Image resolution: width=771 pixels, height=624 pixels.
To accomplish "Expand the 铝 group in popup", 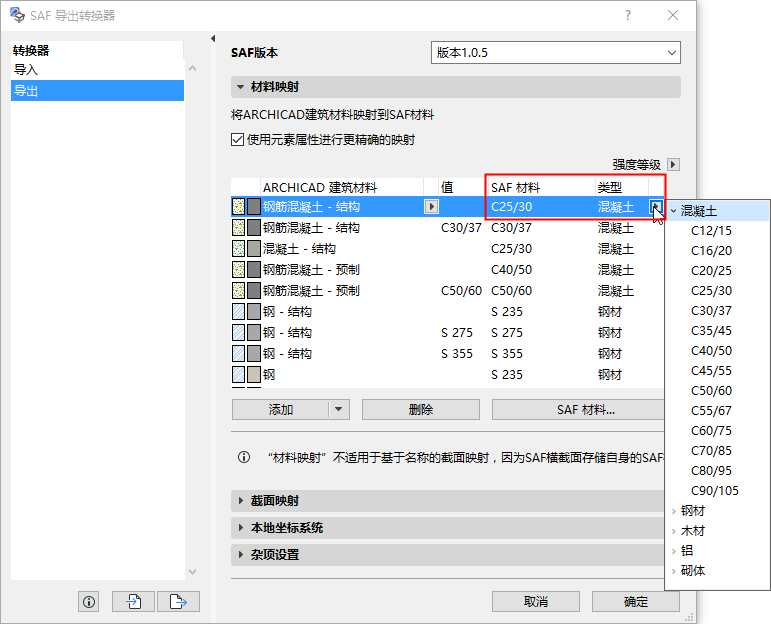I will tap(674, 551).
